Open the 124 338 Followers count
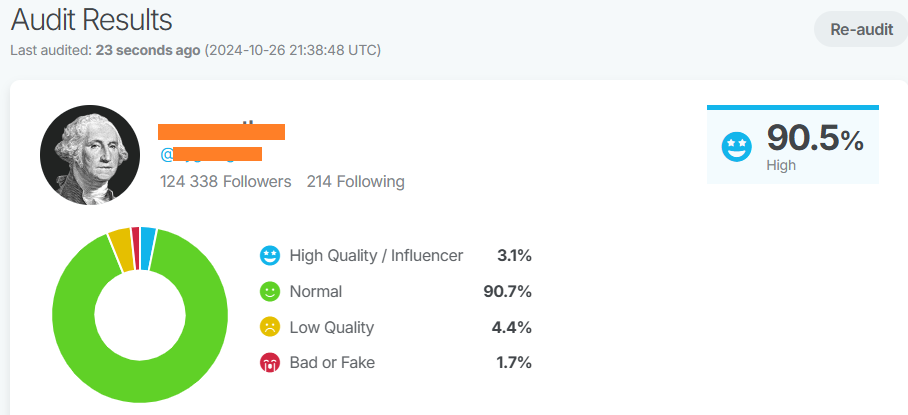Viewport: 908px width, 415px height. coord(225,182)
